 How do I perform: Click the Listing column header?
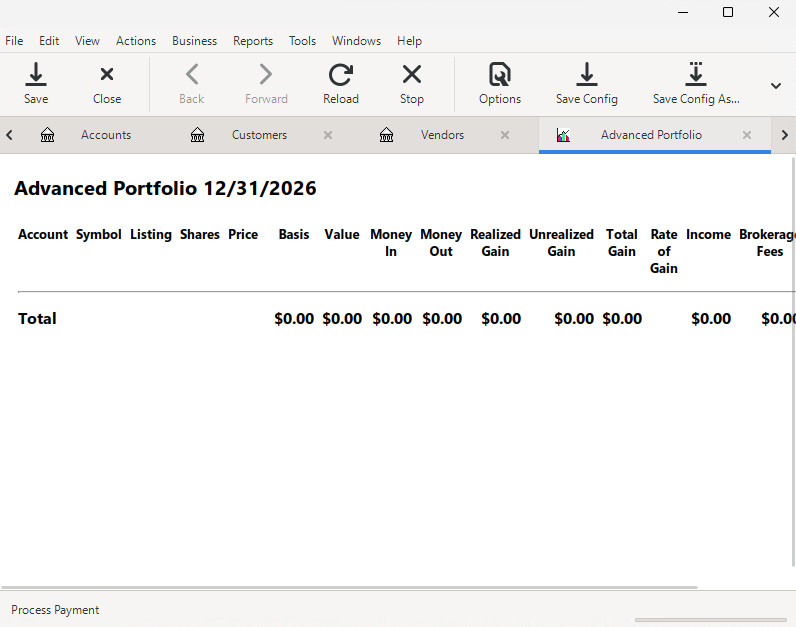tap(151, 235)
